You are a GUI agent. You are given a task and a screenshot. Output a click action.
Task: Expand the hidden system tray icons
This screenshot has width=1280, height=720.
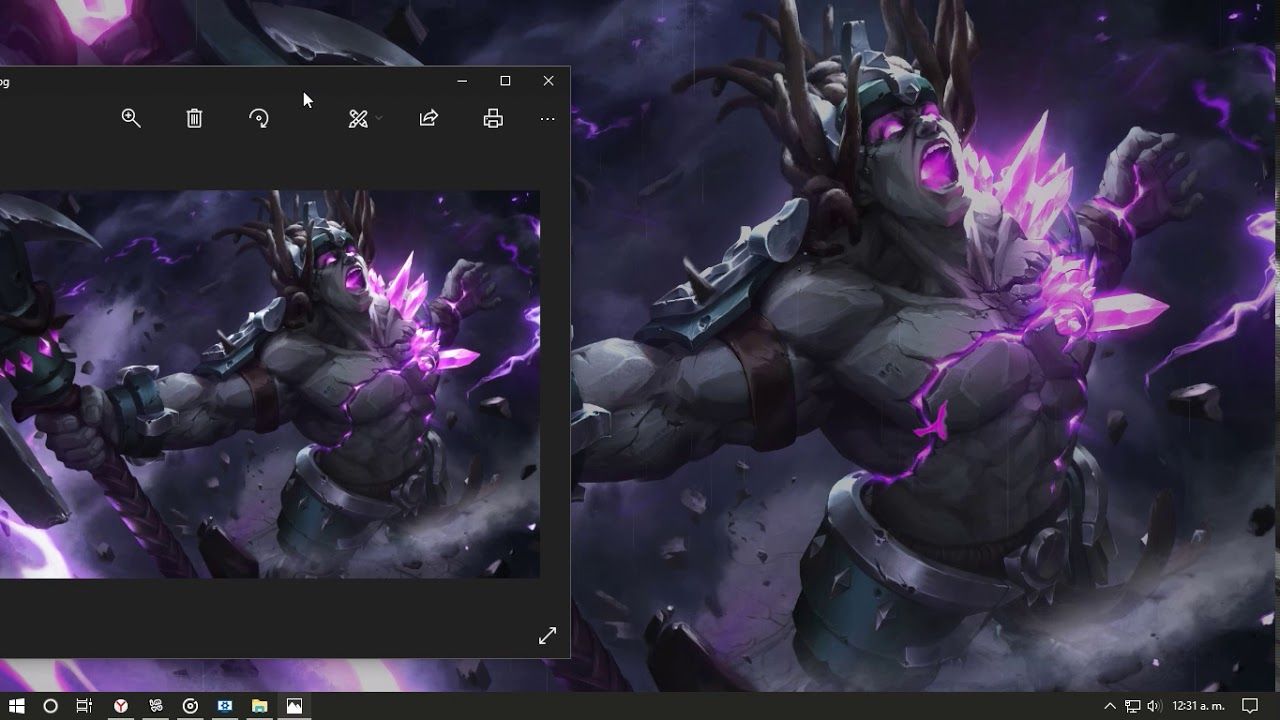point(1110,706)
